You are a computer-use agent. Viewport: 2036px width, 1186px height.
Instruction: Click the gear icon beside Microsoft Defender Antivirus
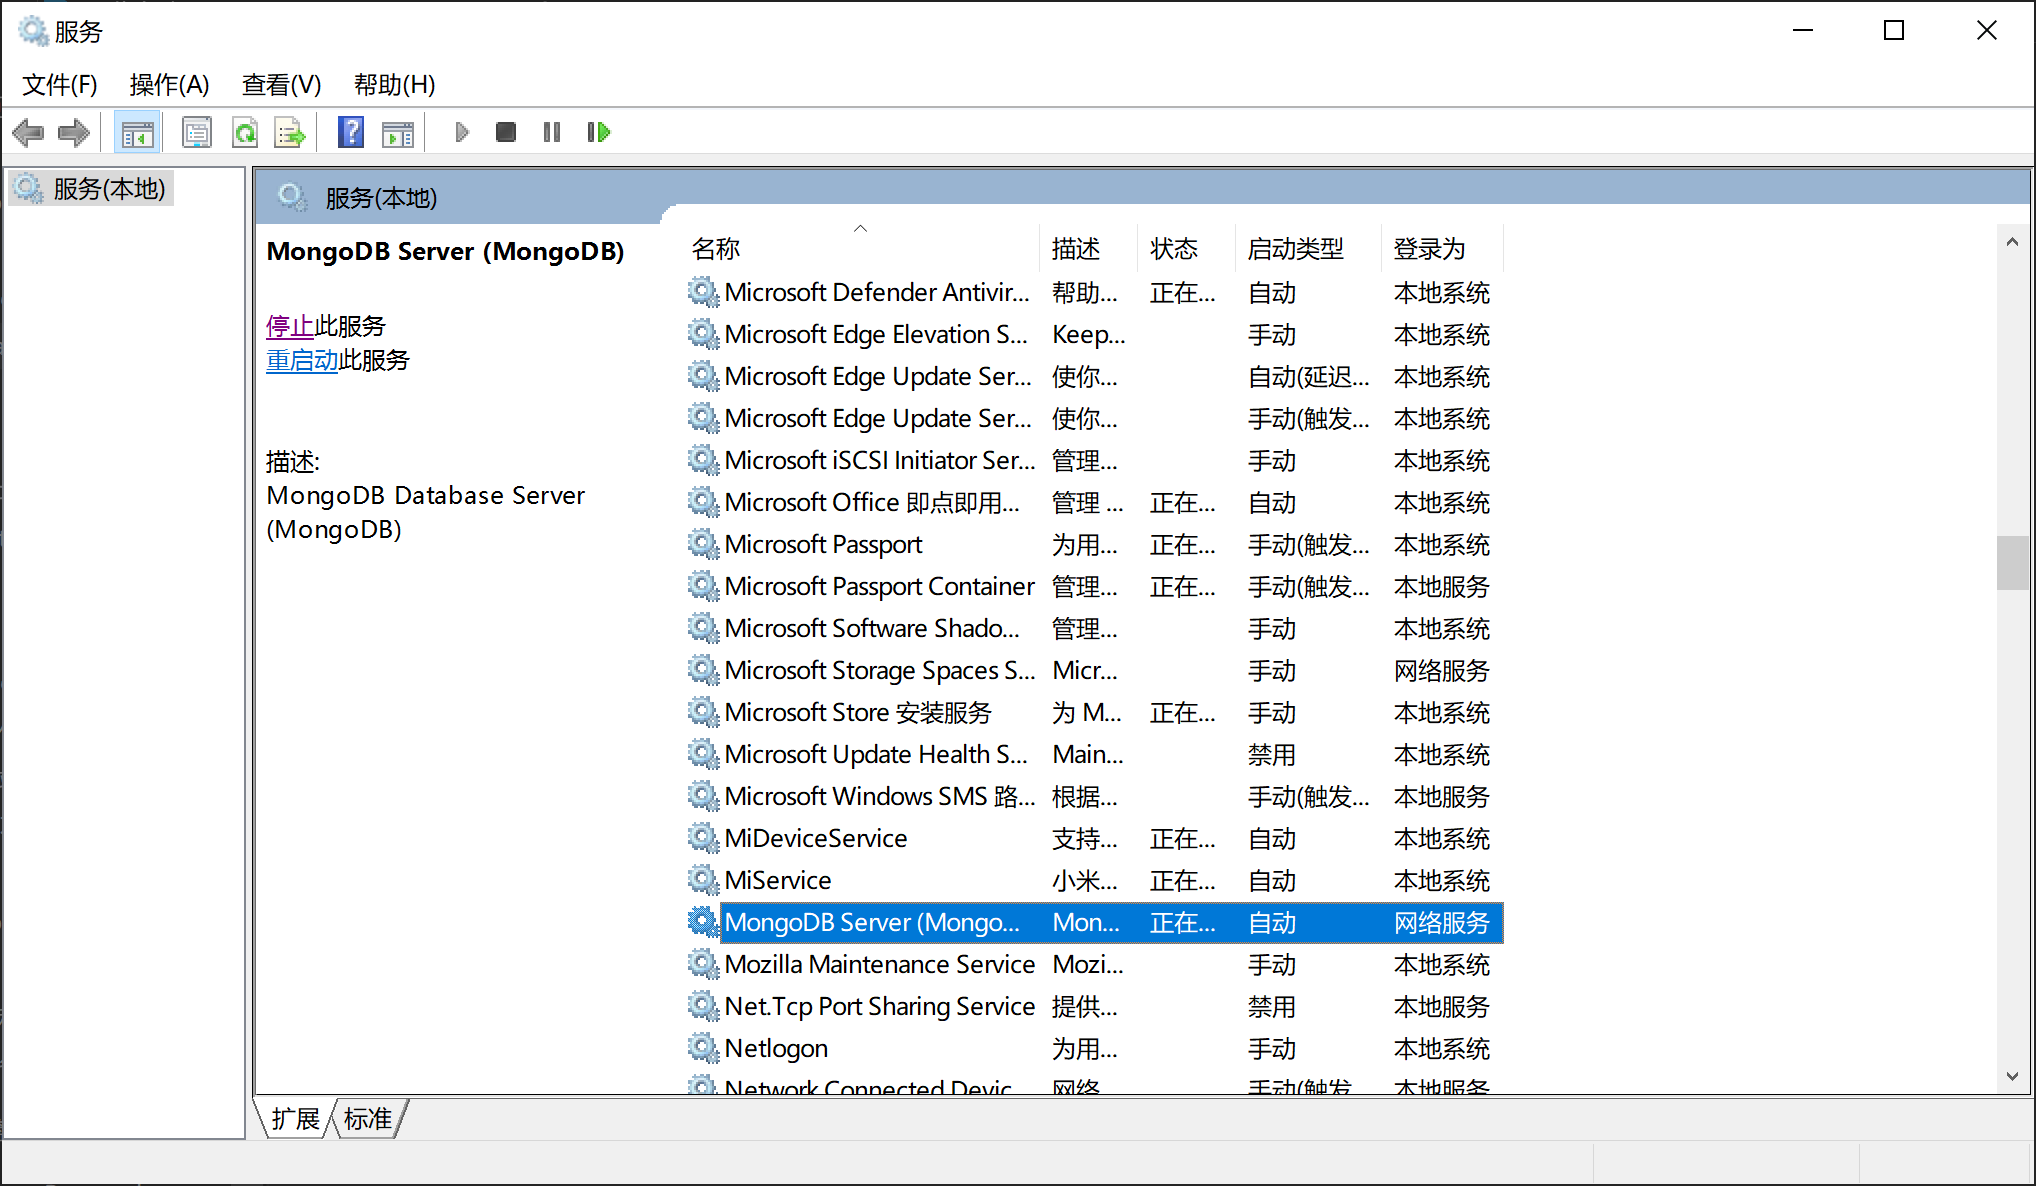click(703, 291)
